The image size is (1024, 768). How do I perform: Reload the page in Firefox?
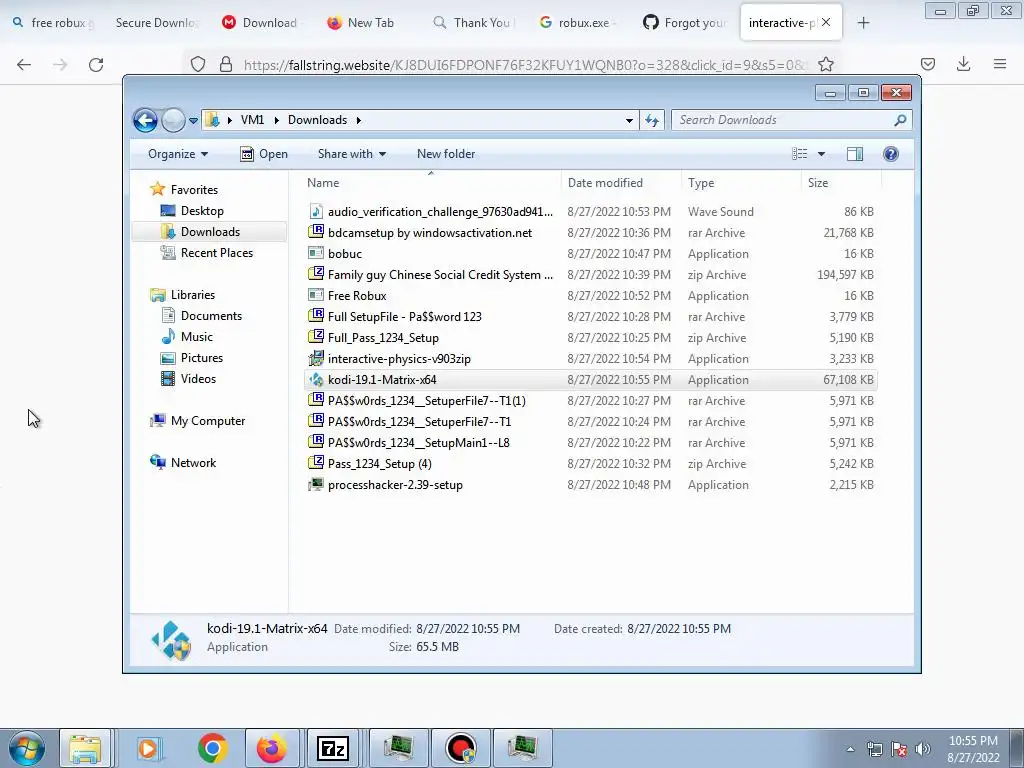(x=96, y=65)
